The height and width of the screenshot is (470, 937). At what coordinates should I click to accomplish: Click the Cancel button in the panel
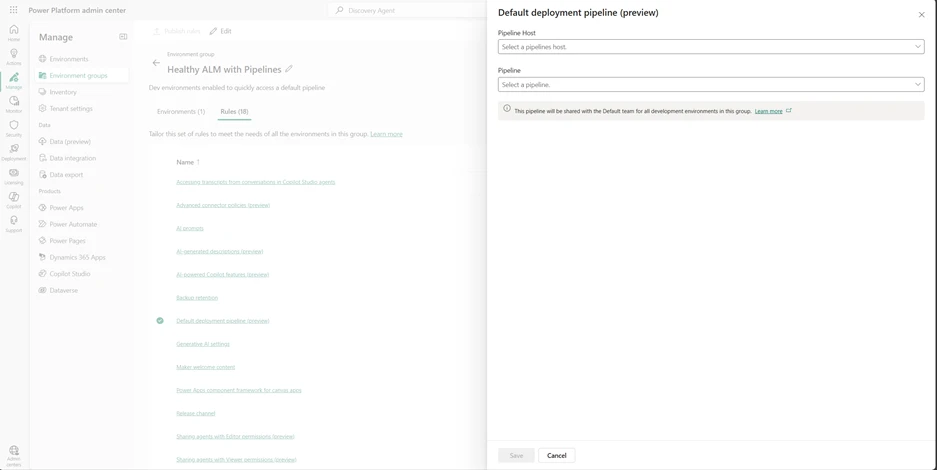(556, 455)
